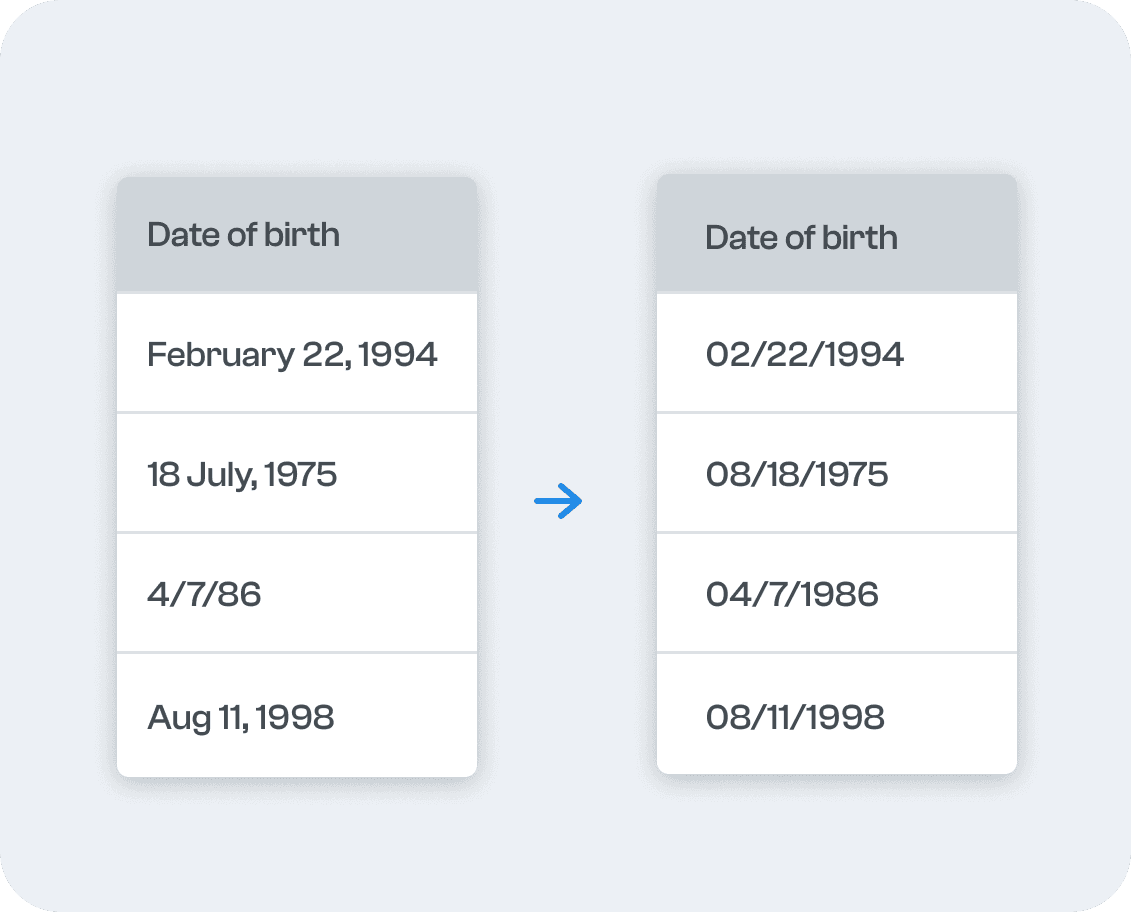Click the 4/7/86 date cell
1131x912 pixels.
(x=296, y=594)
